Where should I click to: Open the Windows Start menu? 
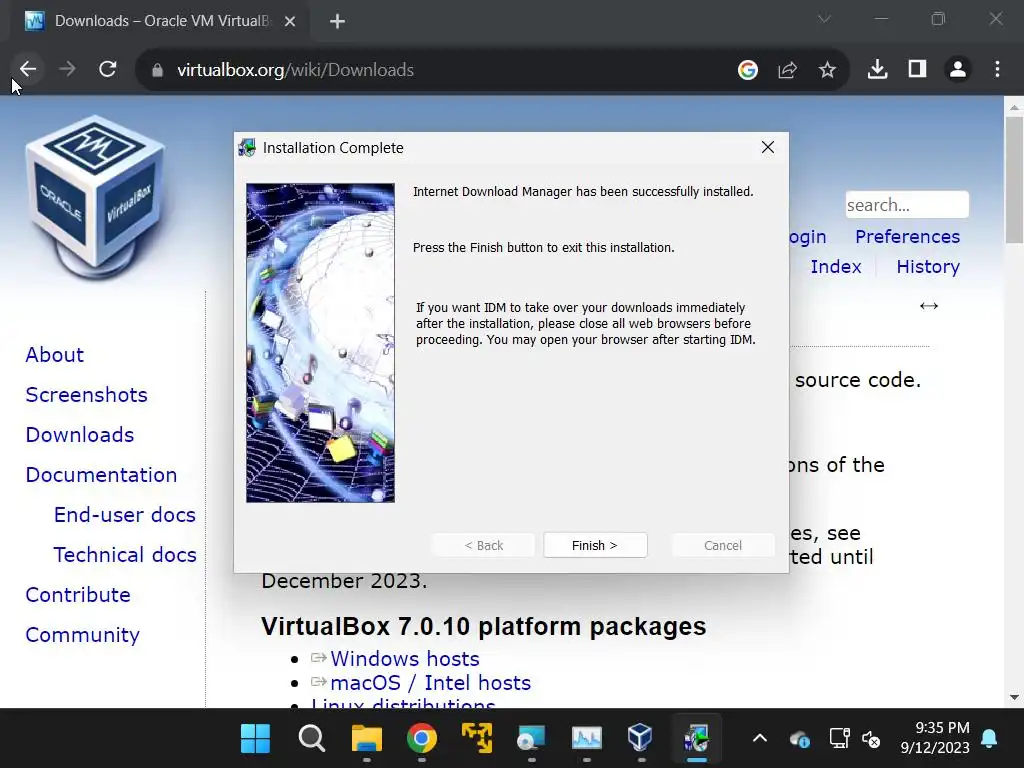coord(255,738)
